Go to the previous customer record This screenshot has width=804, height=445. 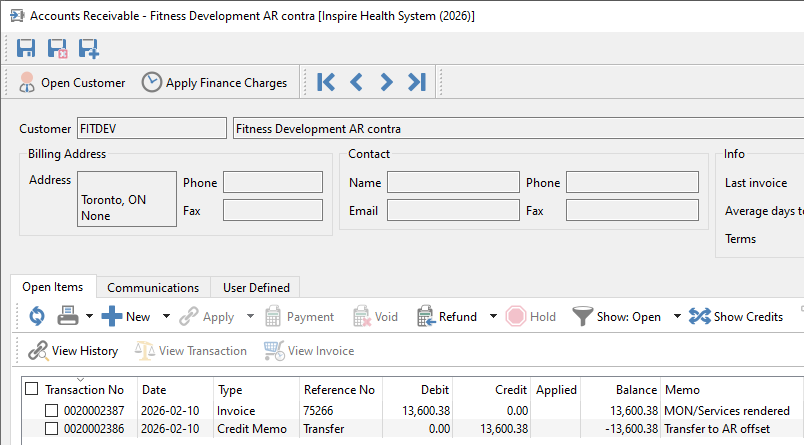click(x=356, y=82)
